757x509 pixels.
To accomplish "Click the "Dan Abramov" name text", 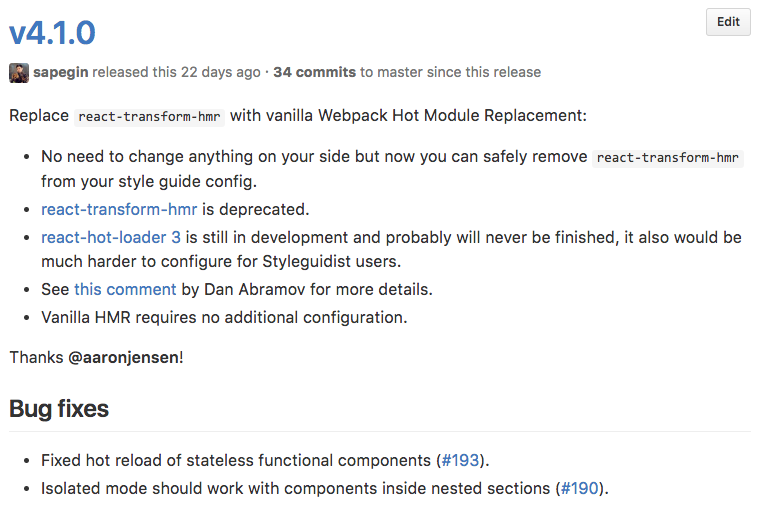I will point(251,290).
